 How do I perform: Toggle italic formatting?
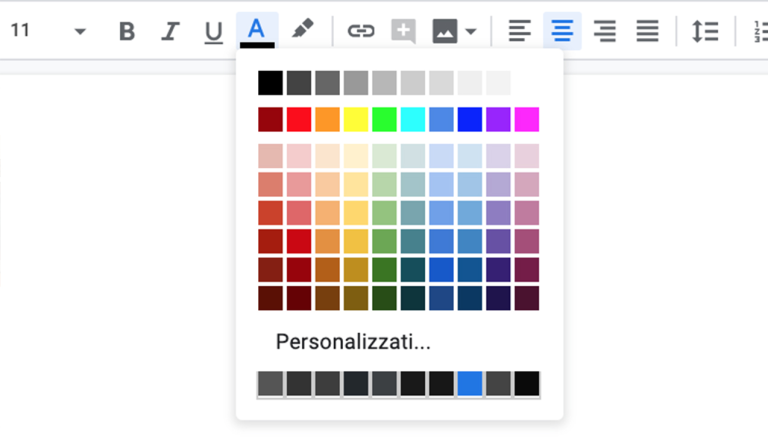tap(170, 31)
